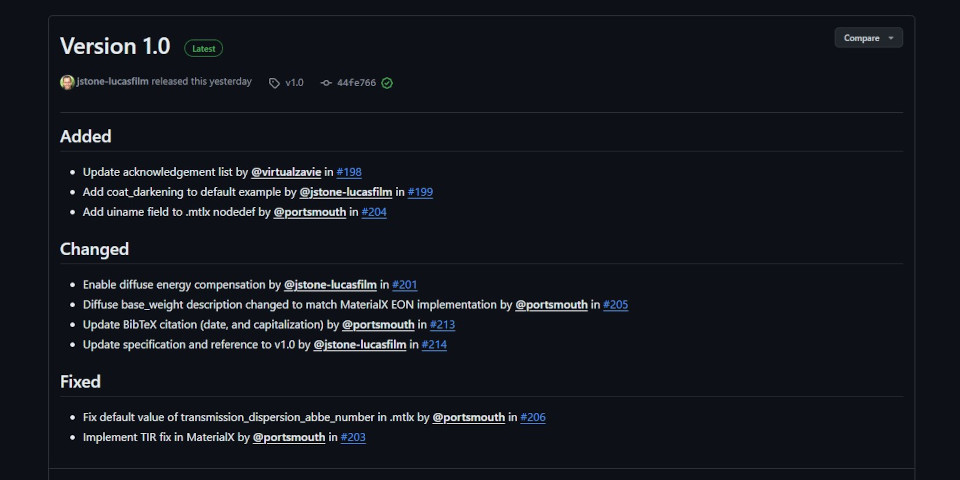Open pull request #206 link
Viewport: 960px width, 480px height.
click(x=533, y=418)
